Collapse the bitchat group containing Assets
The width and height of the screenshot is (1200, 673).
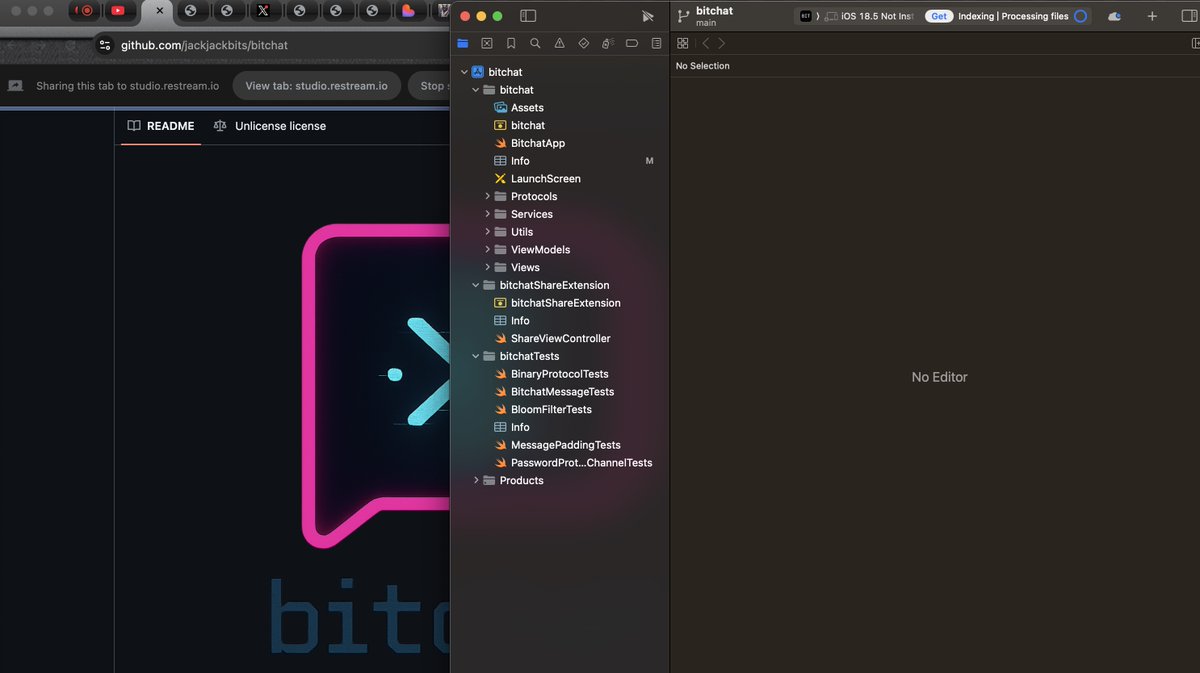476,90
